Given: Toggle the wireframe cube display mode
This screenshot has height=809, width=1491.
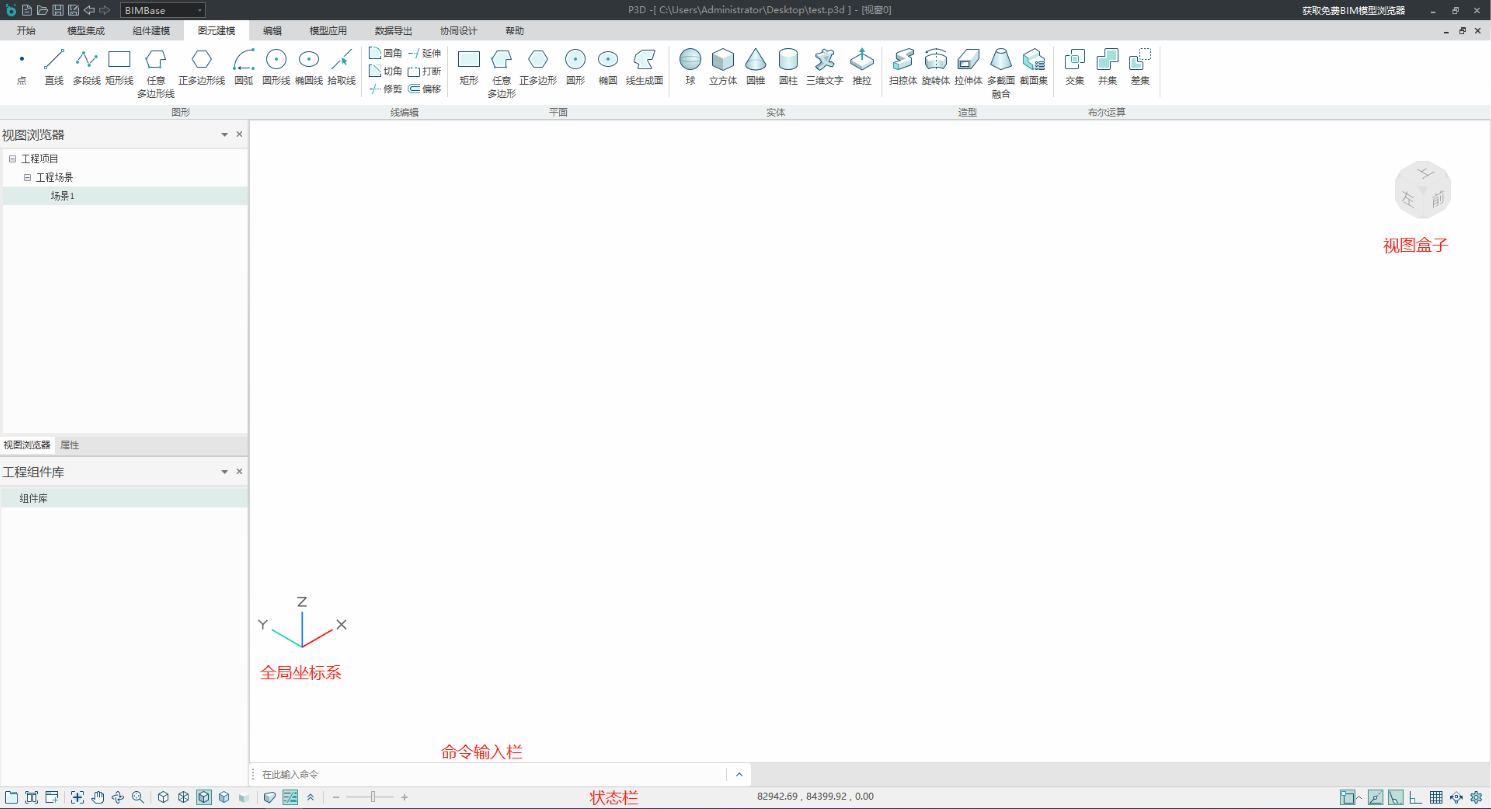Looking at the screenshot, I should (x=184, y=797).
